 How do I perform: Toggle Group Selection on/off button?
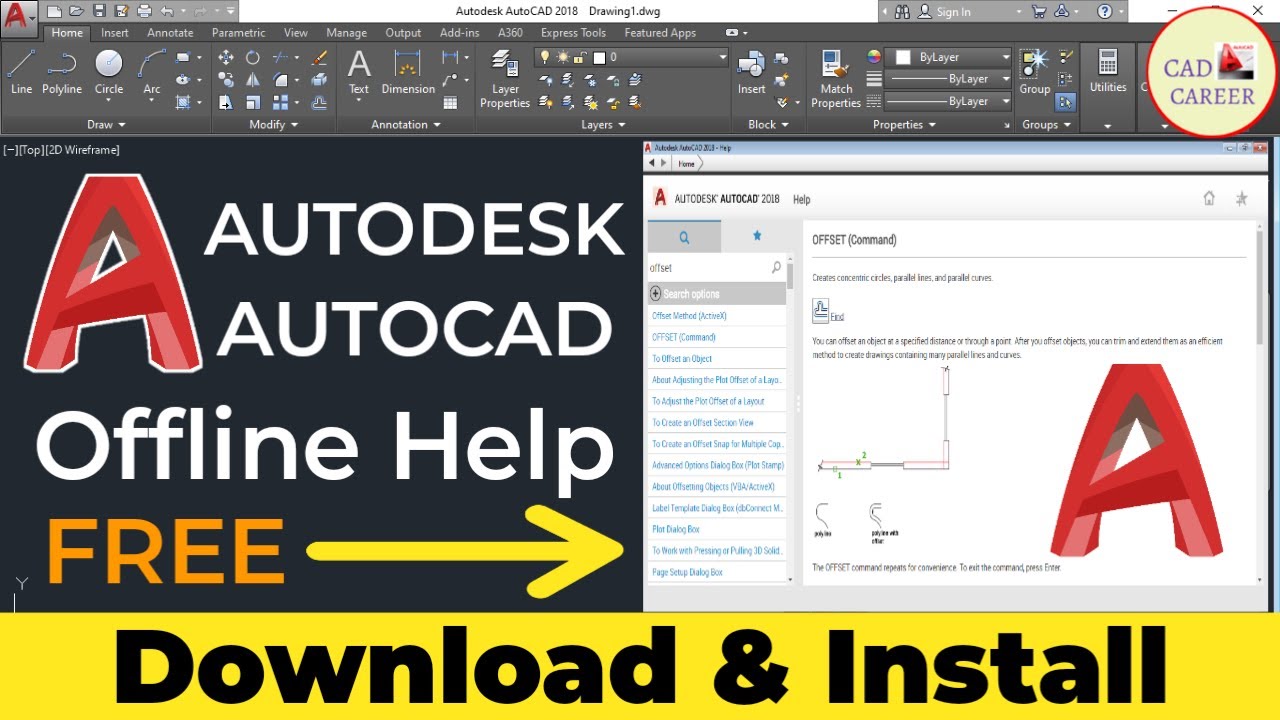pos(1066,102)
